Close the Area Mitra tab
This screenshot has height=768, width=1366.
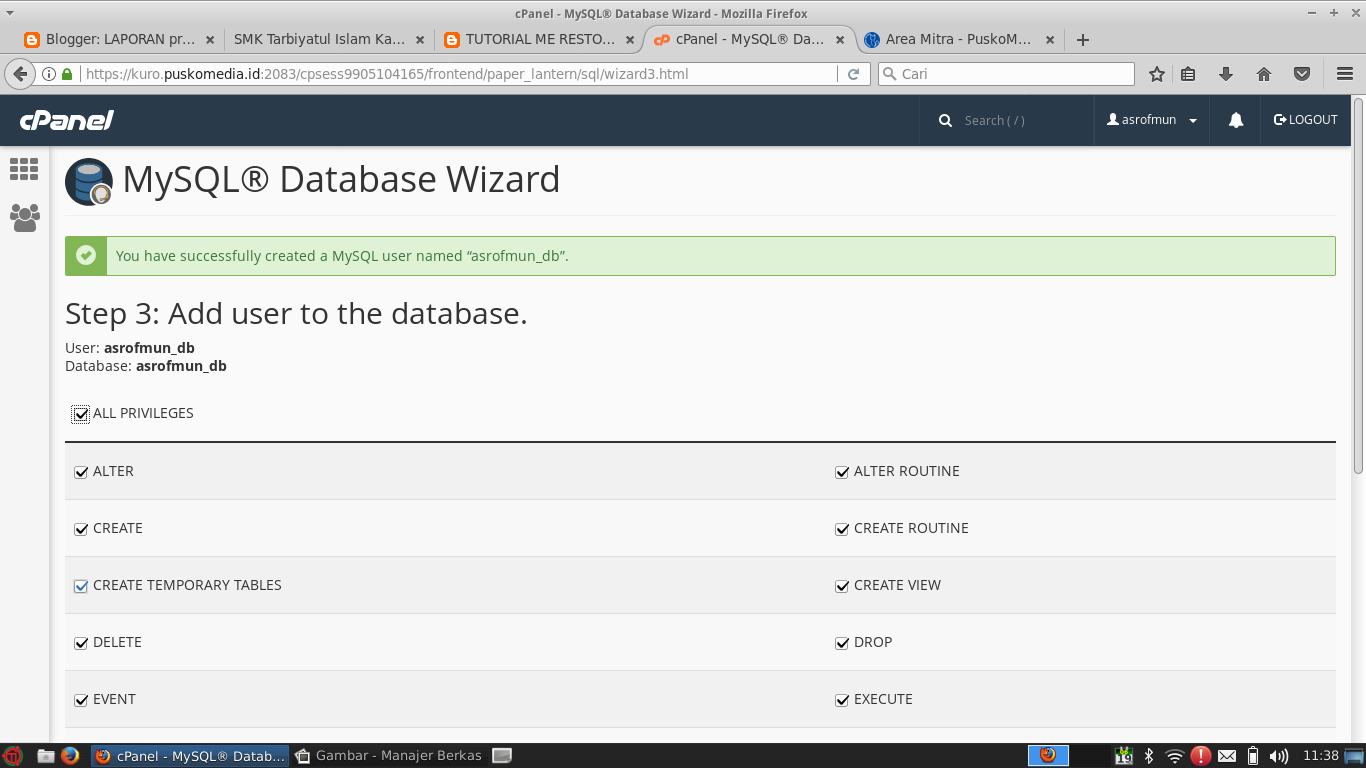coord(1050,40)
